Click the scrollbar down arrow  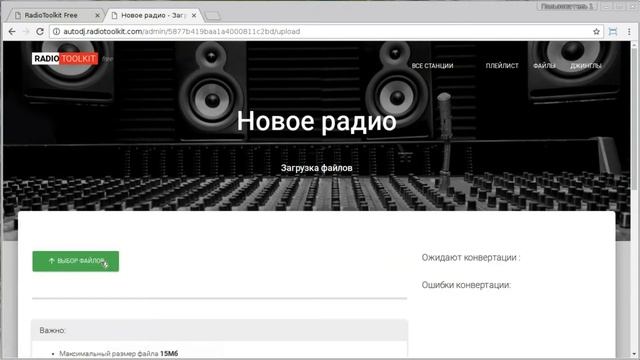[634, 354]
